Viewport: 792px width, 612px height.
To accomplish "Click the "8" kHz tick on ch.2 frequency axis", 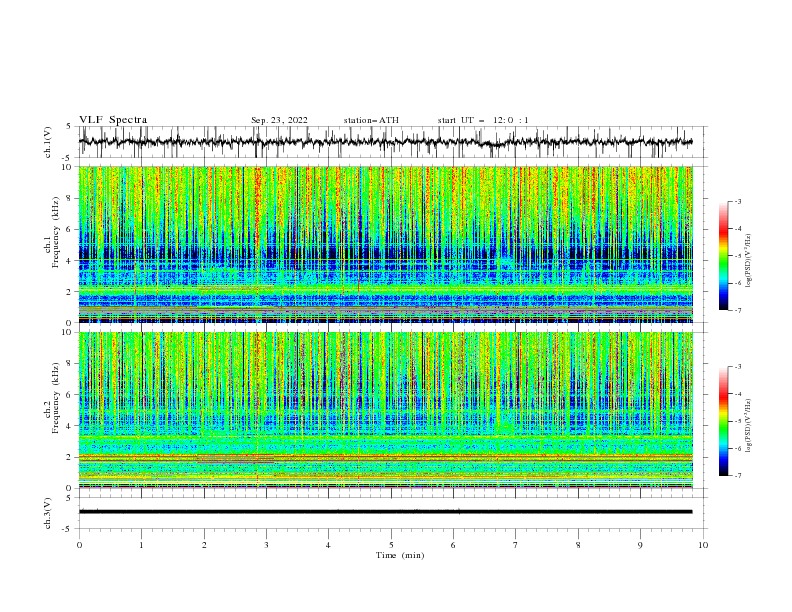I will tap(70, 364).
